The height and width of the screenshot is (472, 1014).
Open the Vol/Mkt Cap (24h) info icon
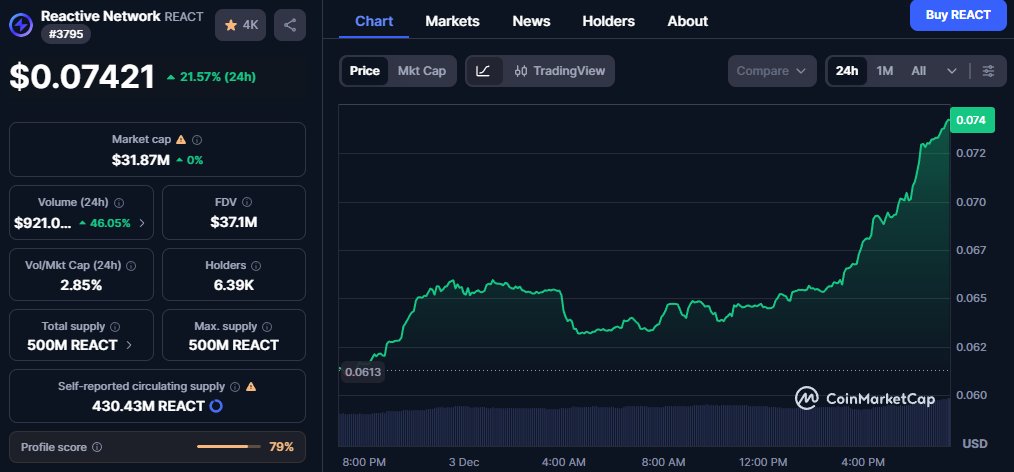click(131, 266)
